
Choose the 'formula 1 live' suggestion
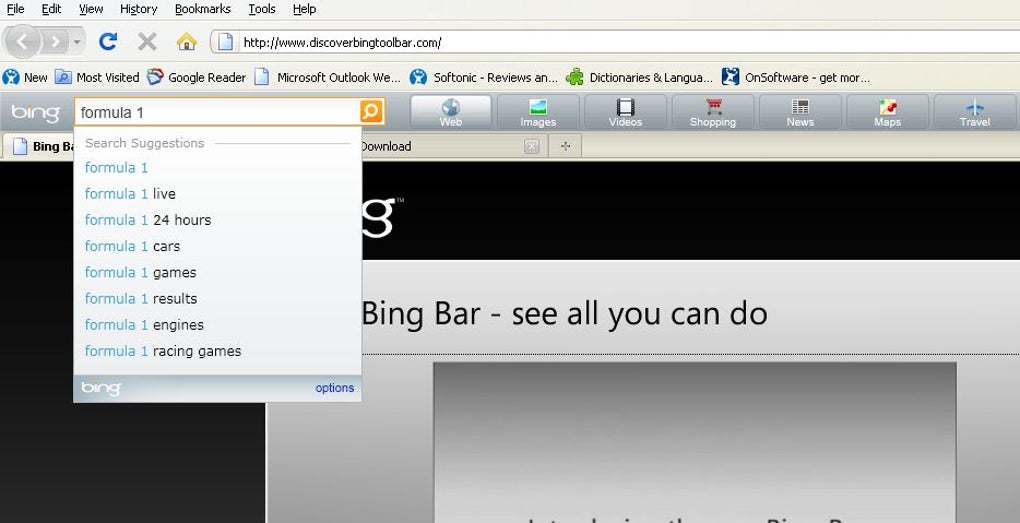click(217, 194)
